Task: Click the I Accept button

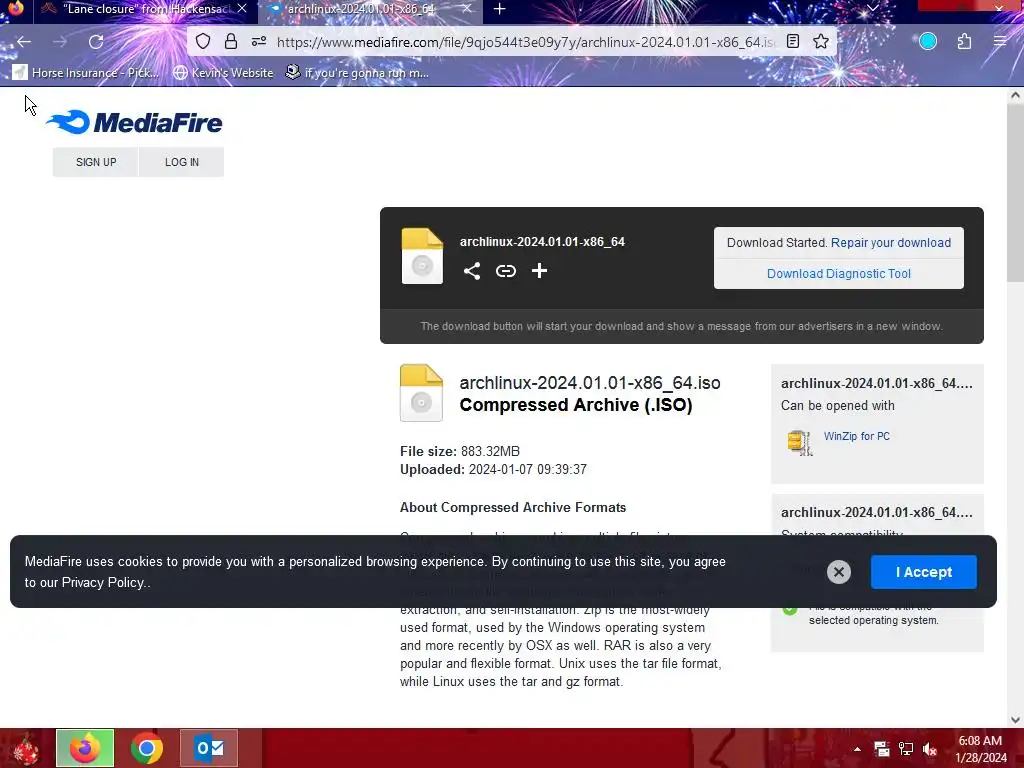Action: [x=923, y=572]
